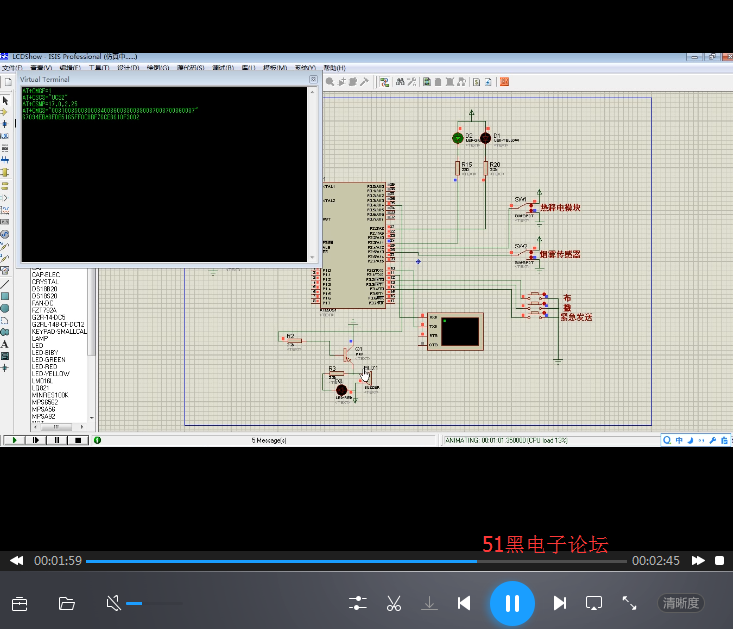This screenshot has height=629, width=733.
Task: Click the orange ARES toolbar icon
Action: pos(504,82)
